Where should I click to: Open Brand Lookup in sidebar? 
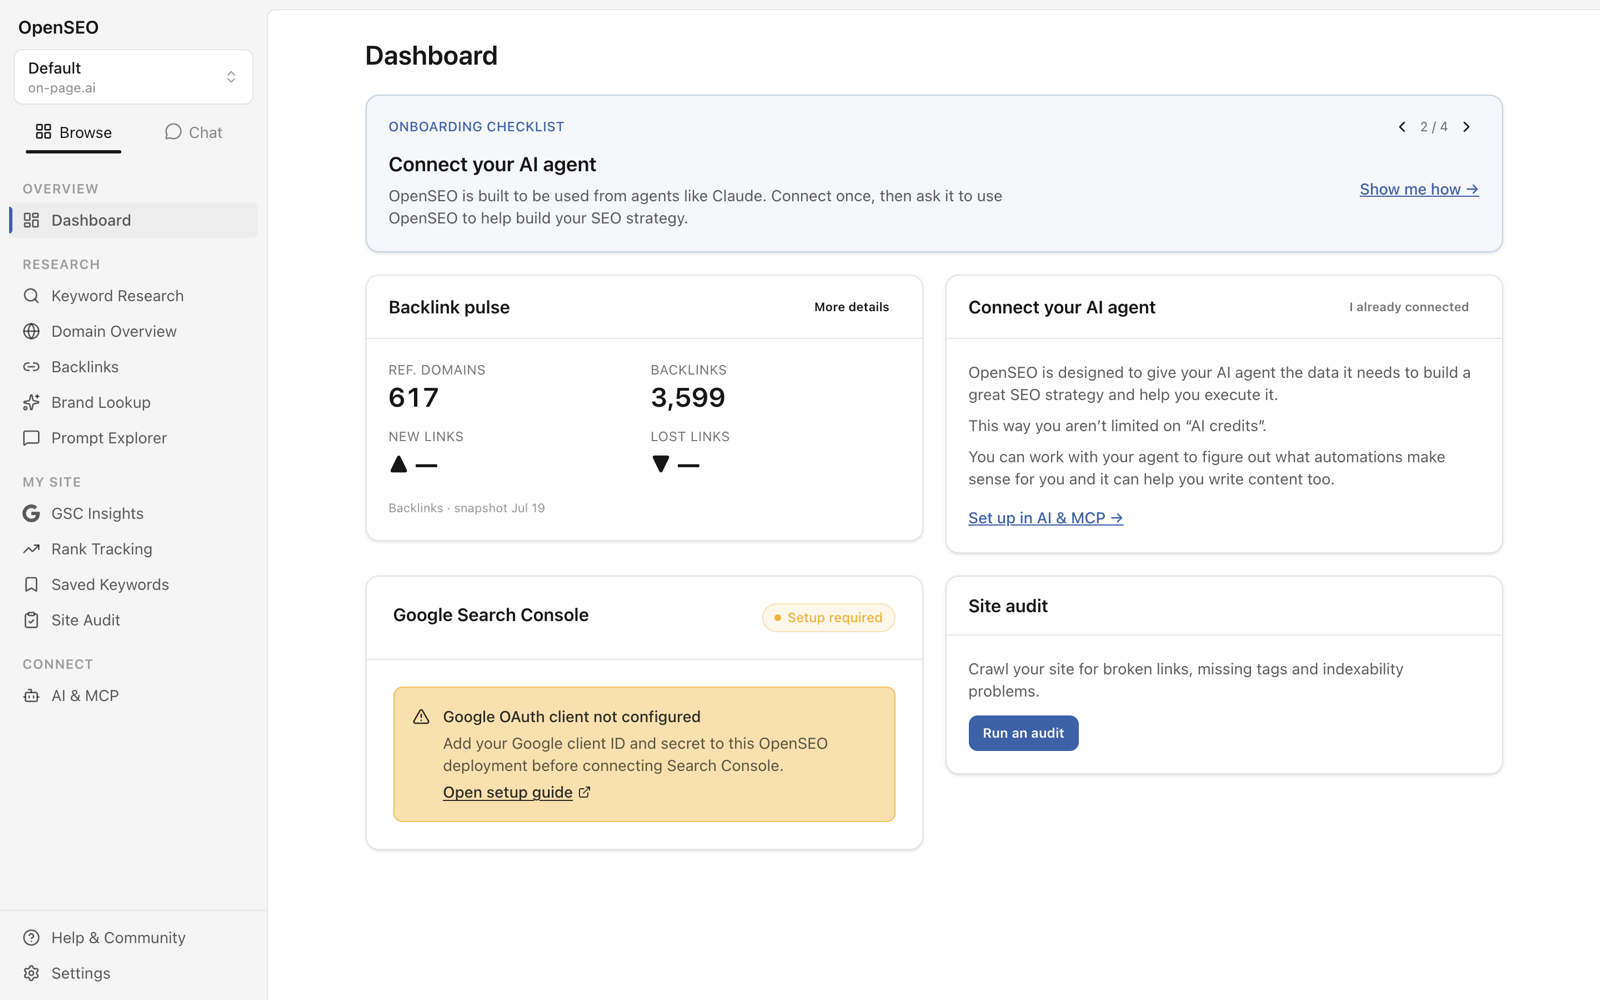click(x=133, y=402)
